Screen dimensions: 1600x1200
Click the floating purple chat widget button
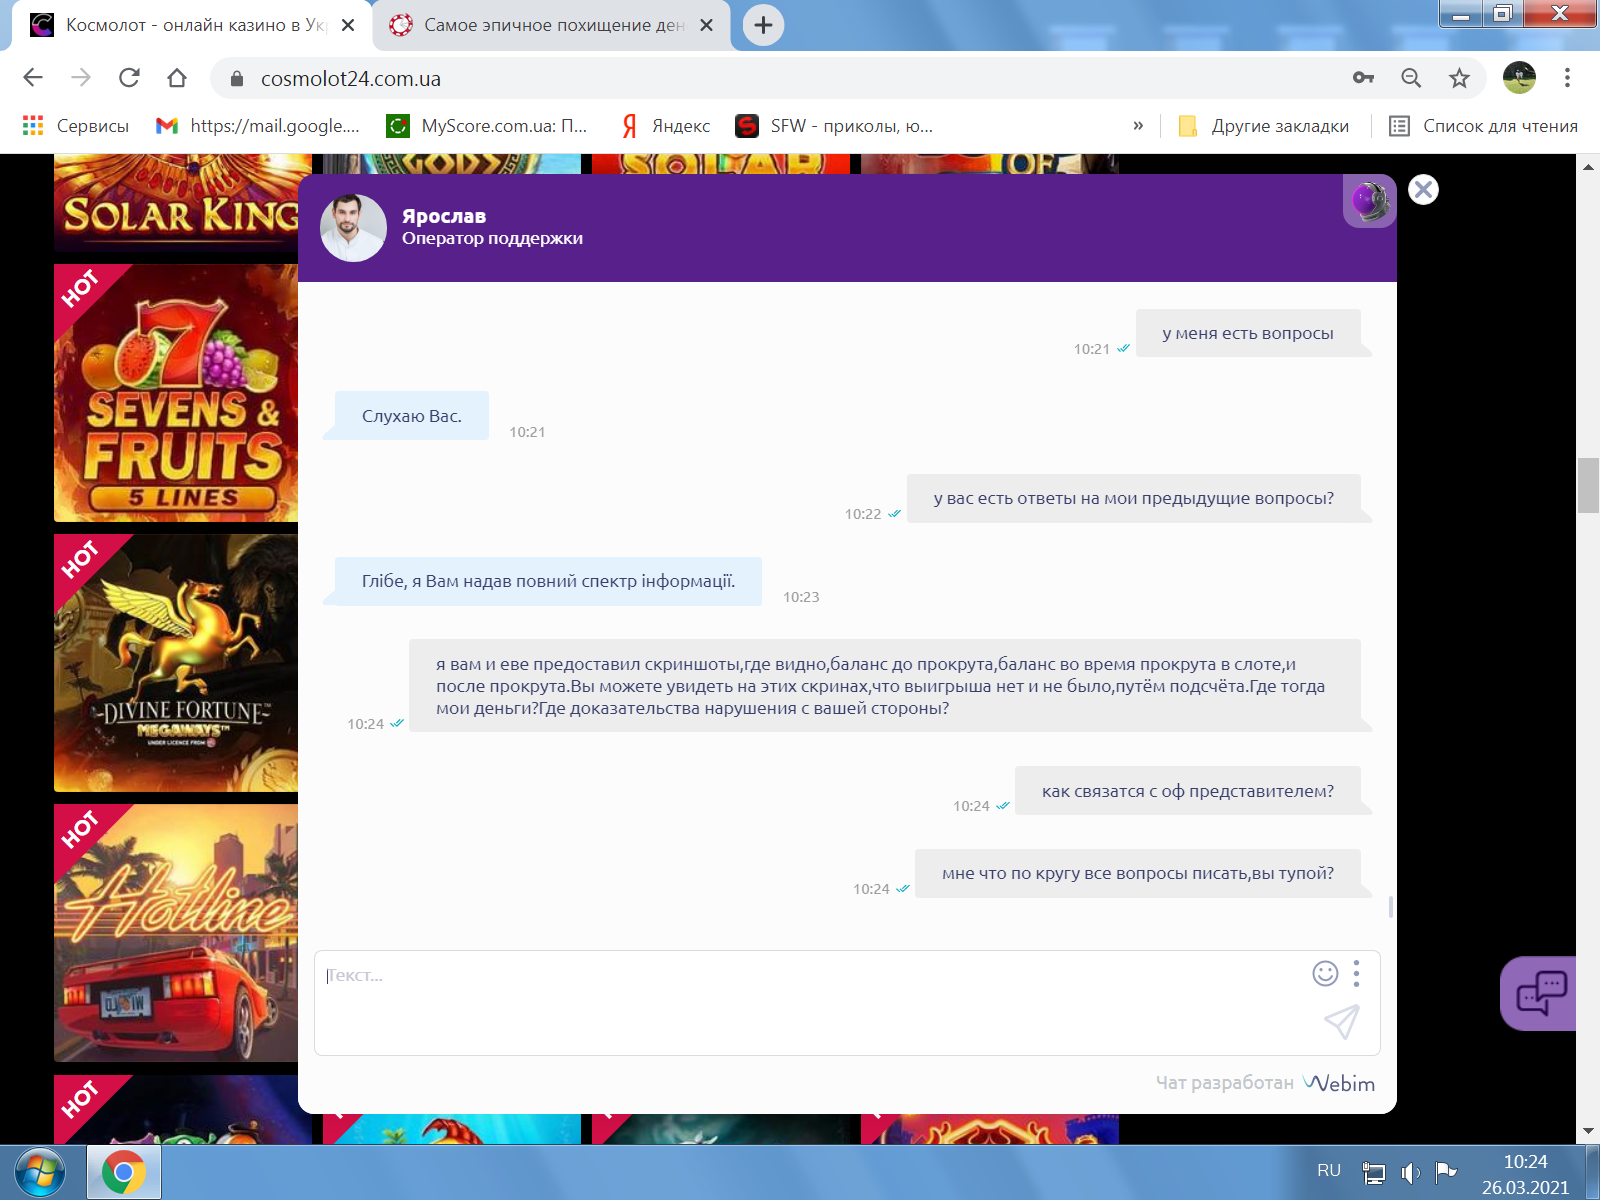pyautogui.click(x=1539, y=994)
